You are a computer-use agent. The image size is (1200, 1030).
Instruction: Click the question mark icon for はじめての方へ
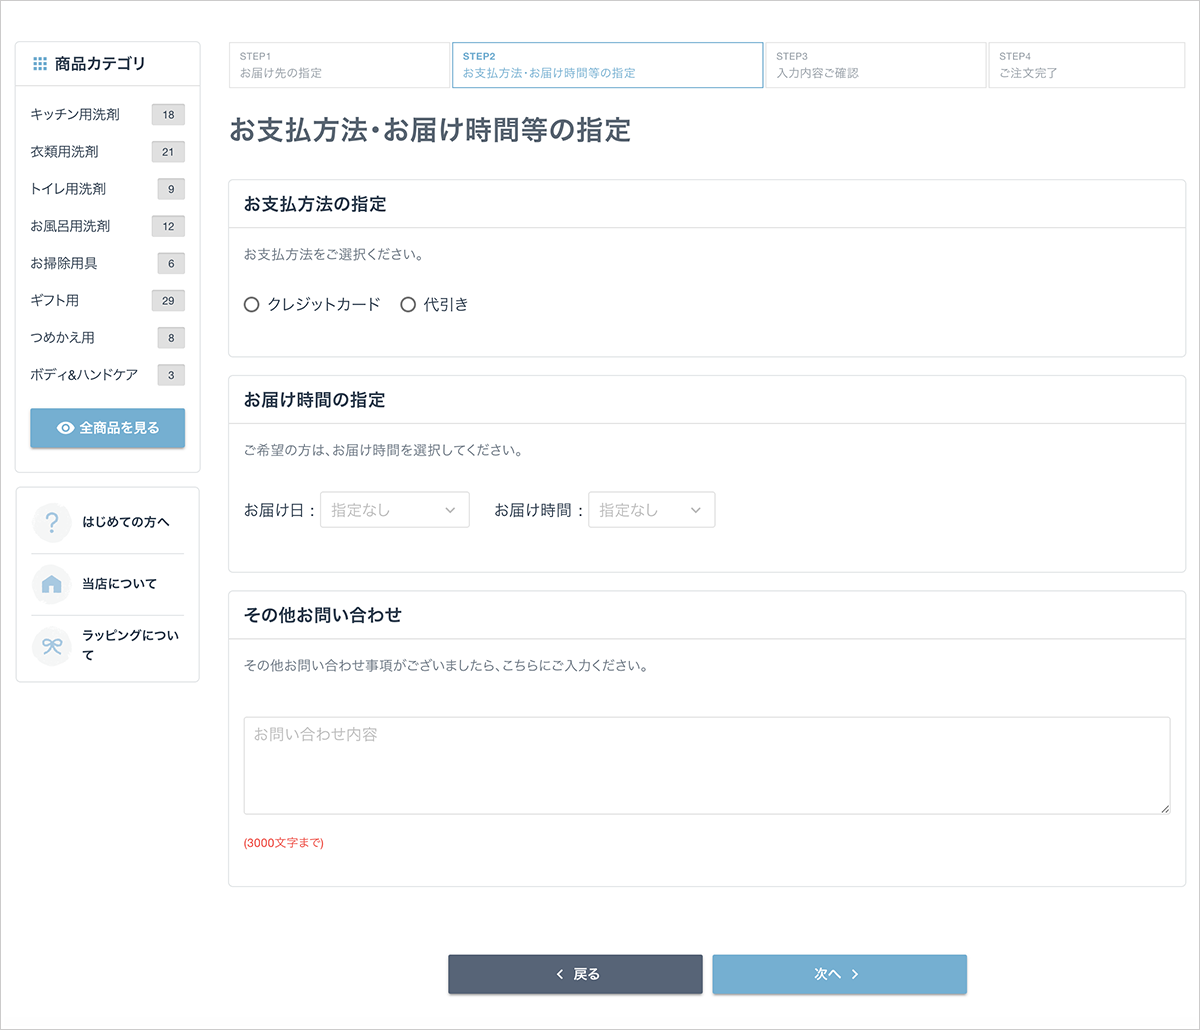tap(52, 523)
